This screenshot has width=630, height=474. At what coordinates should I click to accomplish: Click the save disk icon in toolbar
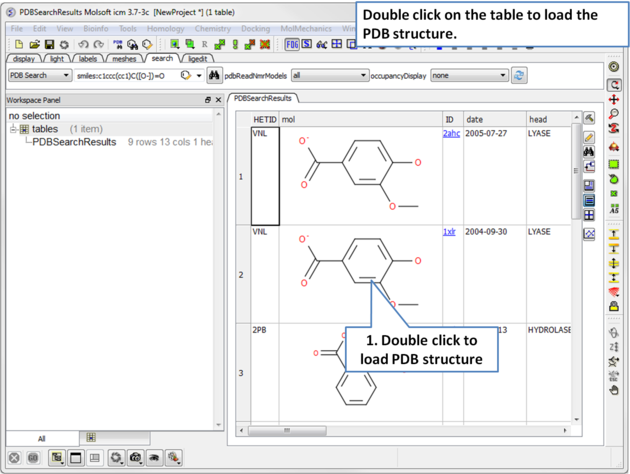tap(49, 45)
